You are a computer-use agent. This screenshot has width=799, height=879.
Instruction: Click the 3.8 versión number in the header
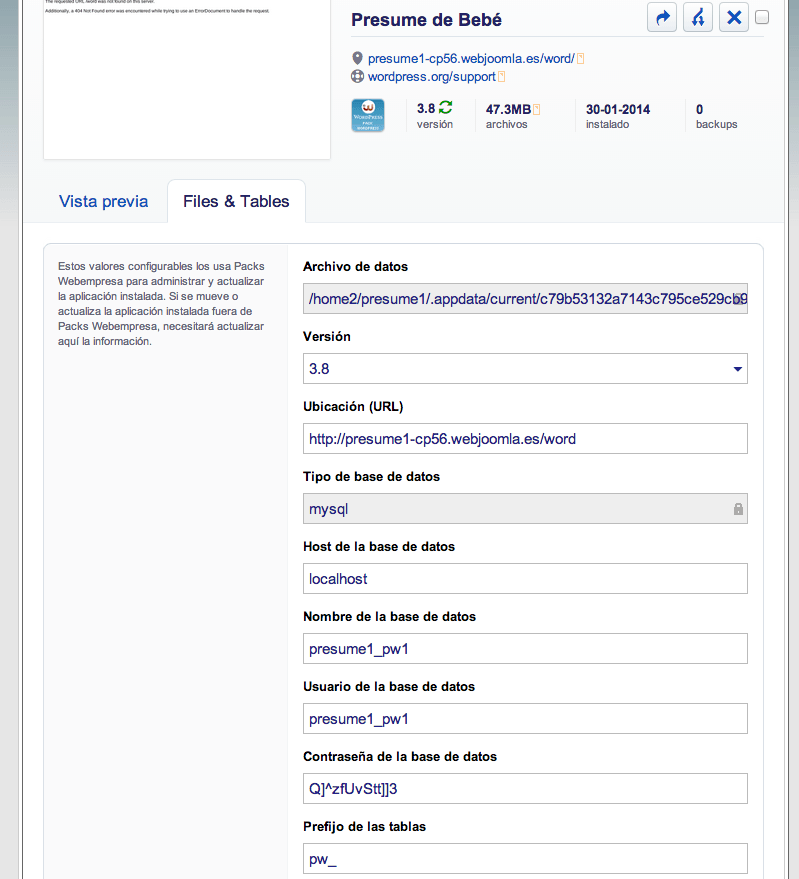point(426,109)
